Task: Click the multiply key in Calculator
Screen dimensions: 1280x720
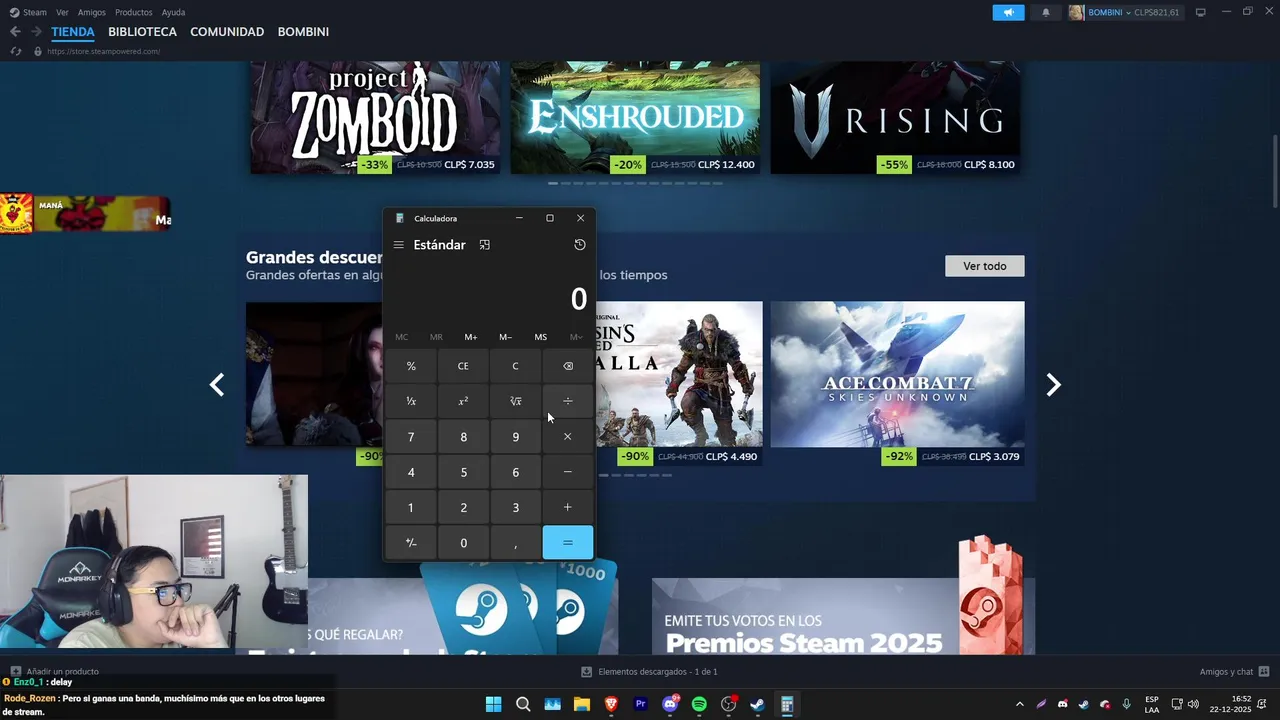Action: [568, 437]
